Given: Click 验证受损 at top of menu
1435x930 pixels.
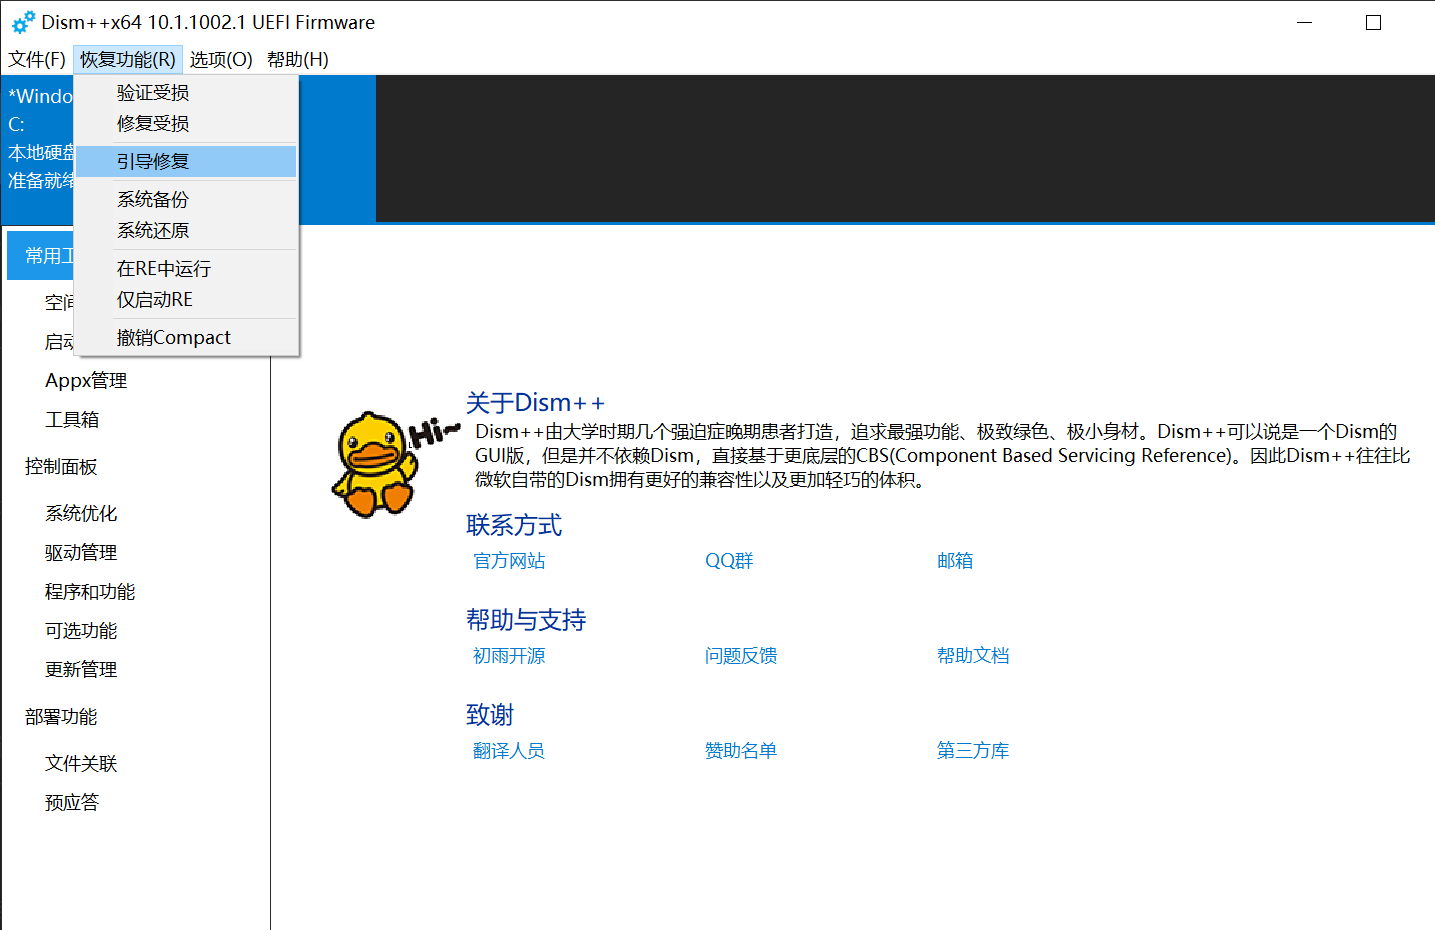Looking at the screenshot, I should [x=150, y=91].
